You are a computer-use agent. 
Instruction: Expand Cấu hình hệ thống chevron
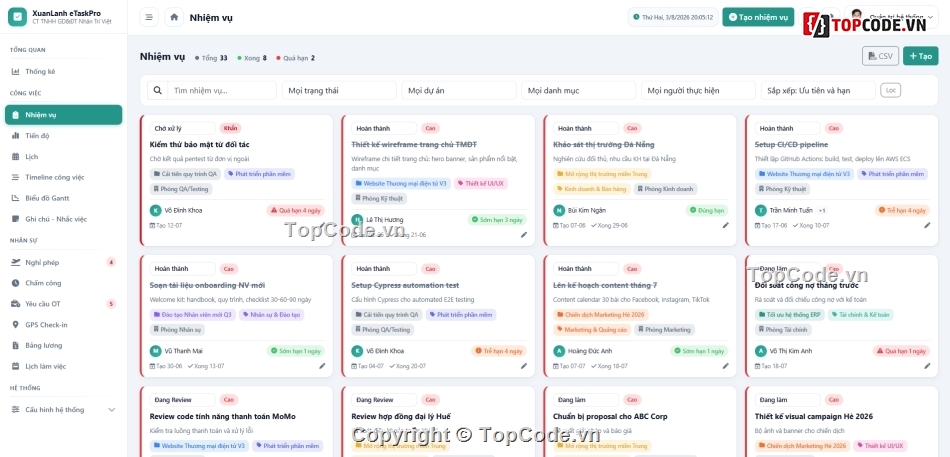111,410
